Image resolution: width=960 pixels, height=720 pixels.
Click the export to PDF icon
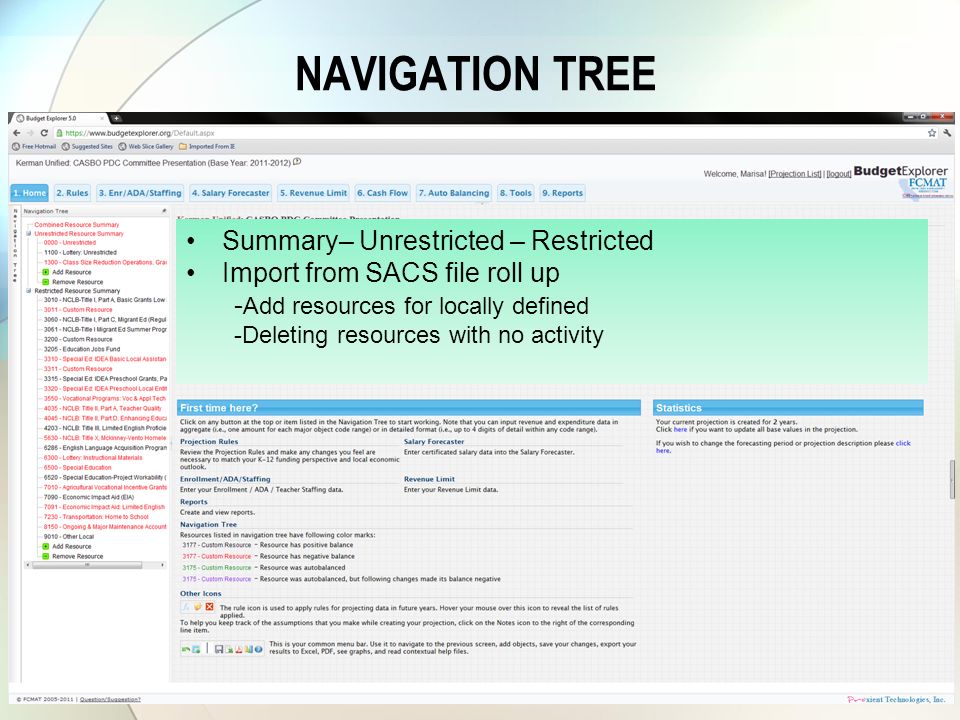pyautogui.click(x=239, y=649)
